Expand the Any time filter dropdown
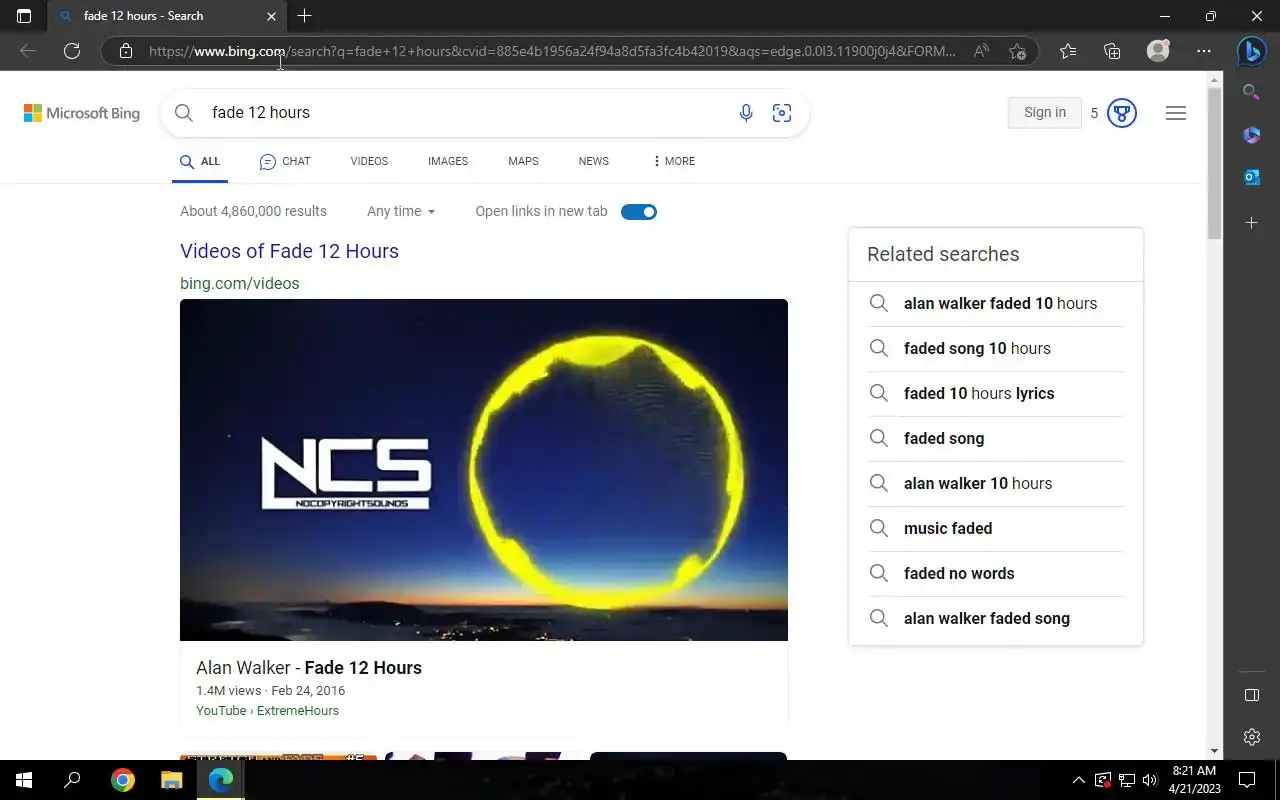 click(x=401, y=212)
